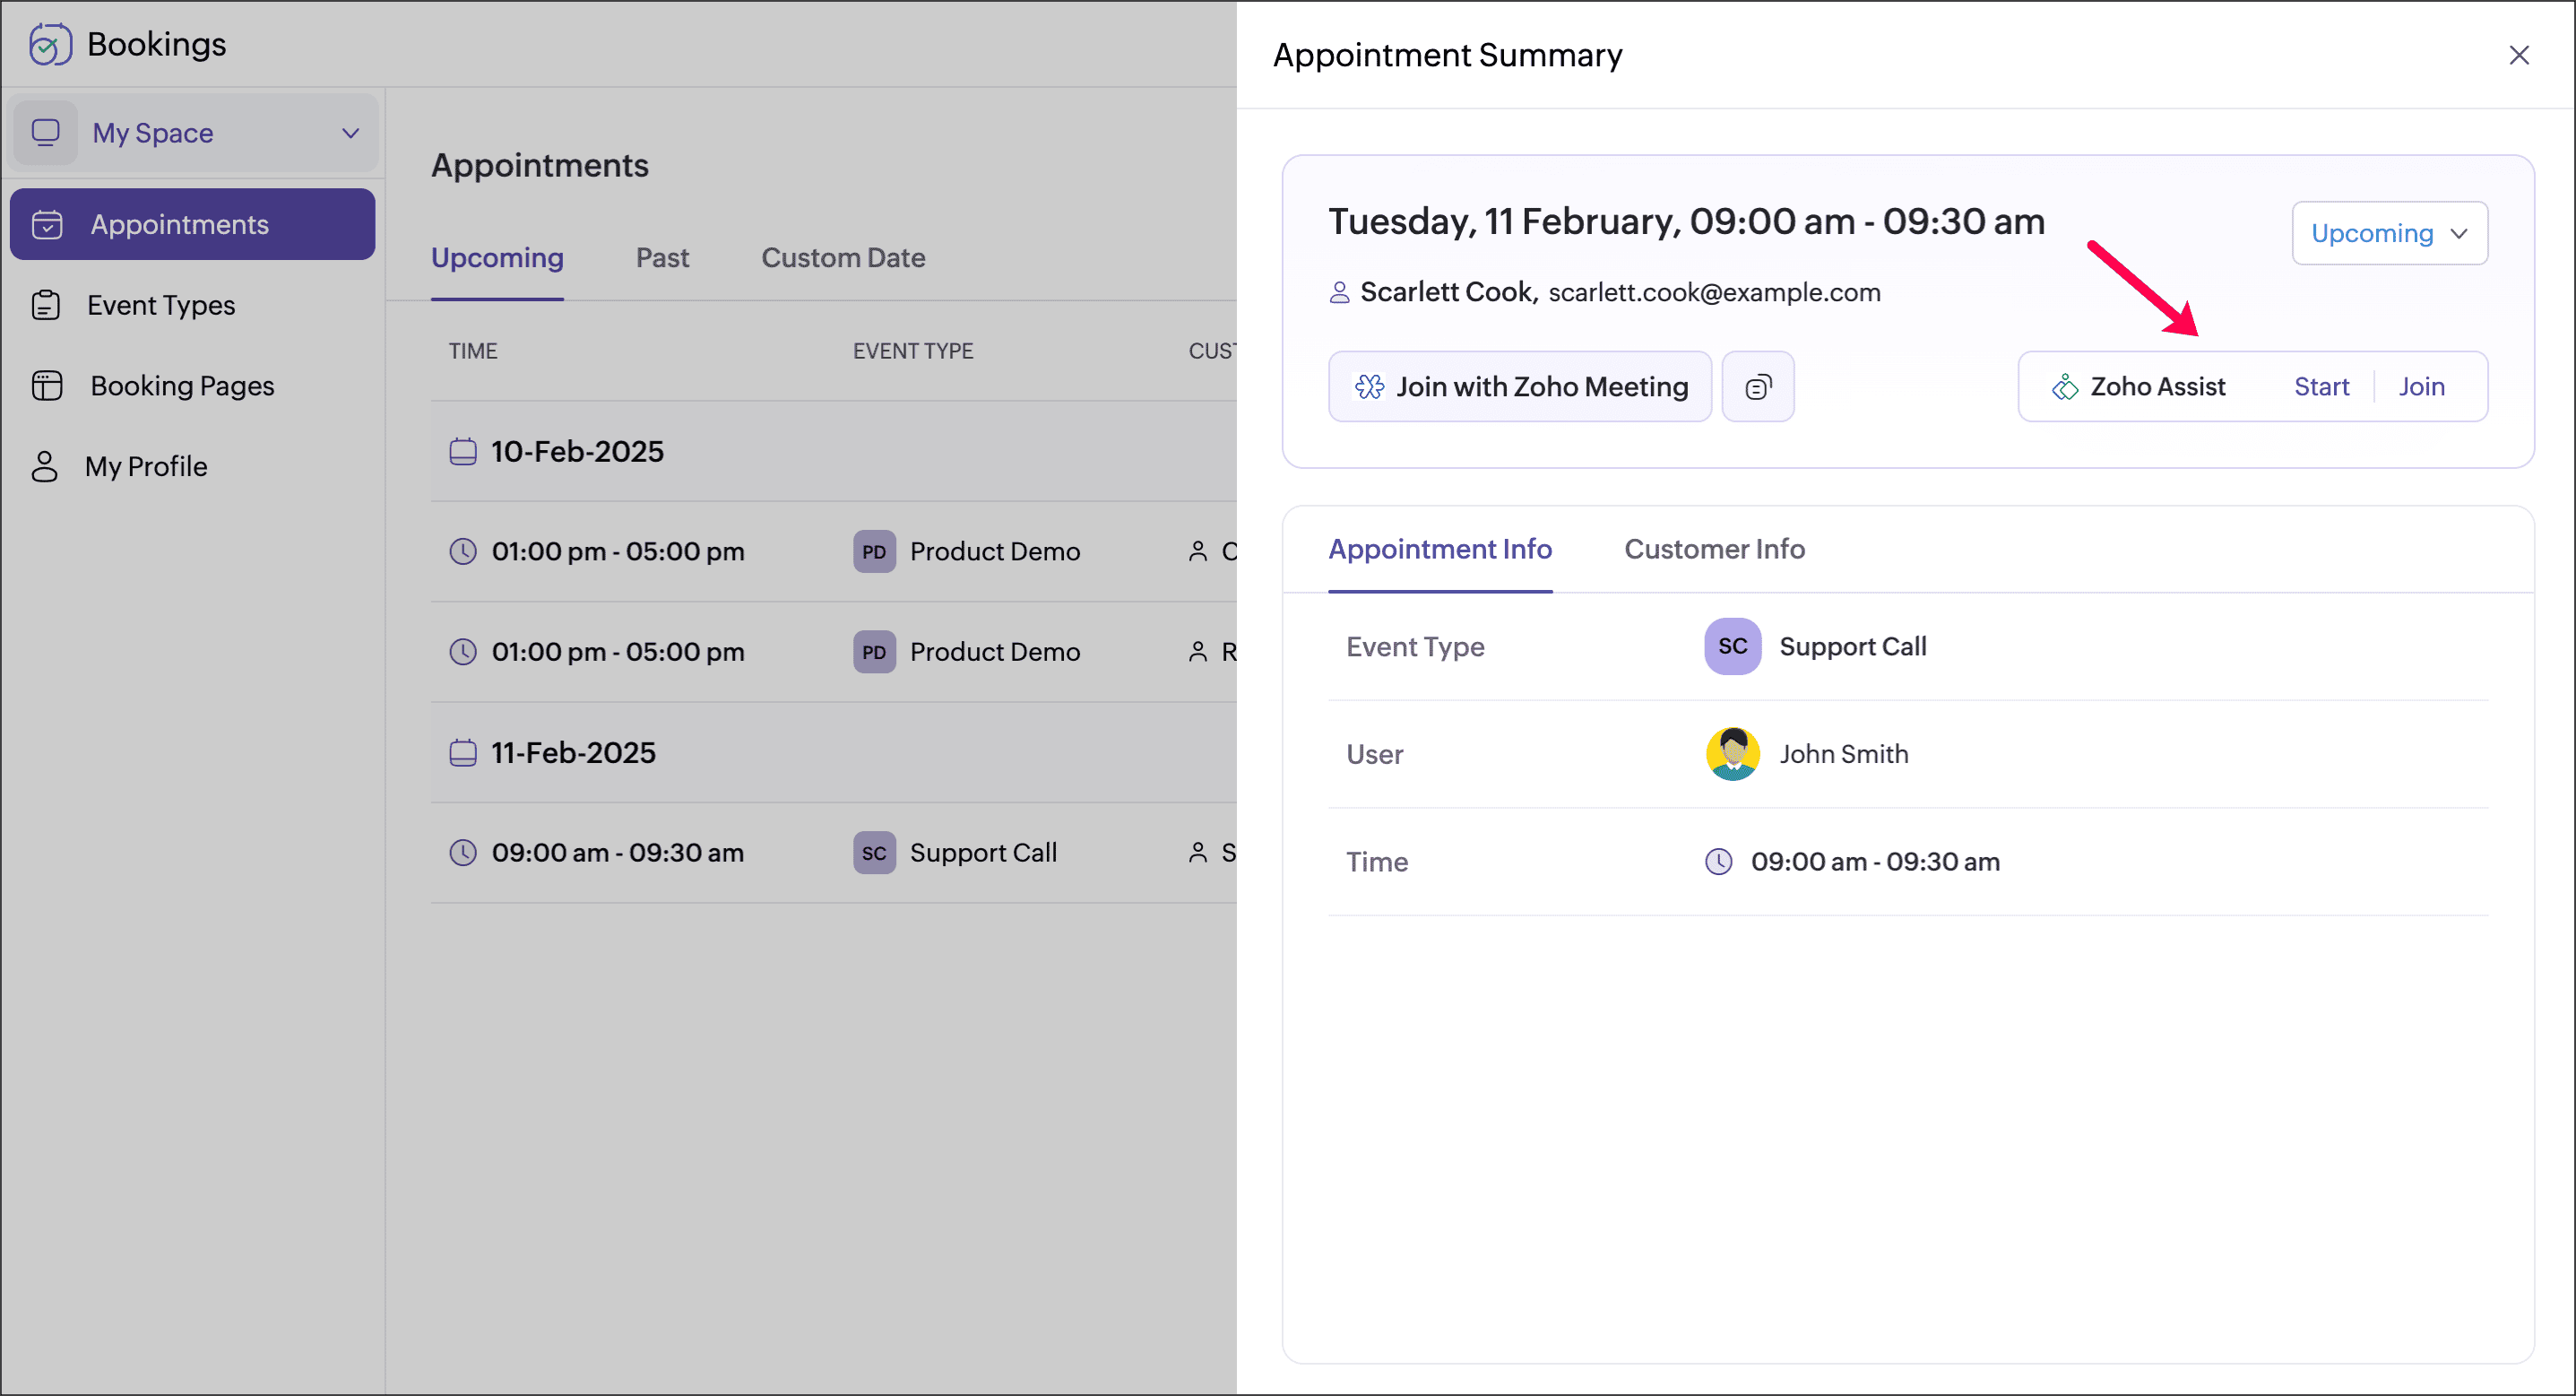Click the Booking Pages sidebar icon
Screen dimensions: 2576x1396
pyautogui.click(x=47, y=386)
